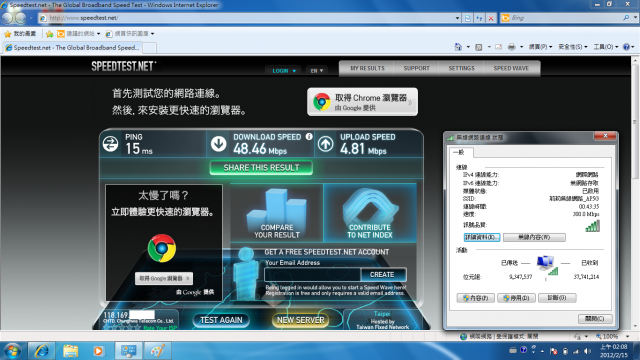The width and height of the screenshot is (640, 360).
Task: Open the Tools (工具) command menu
Action: [x=605, y=47]
